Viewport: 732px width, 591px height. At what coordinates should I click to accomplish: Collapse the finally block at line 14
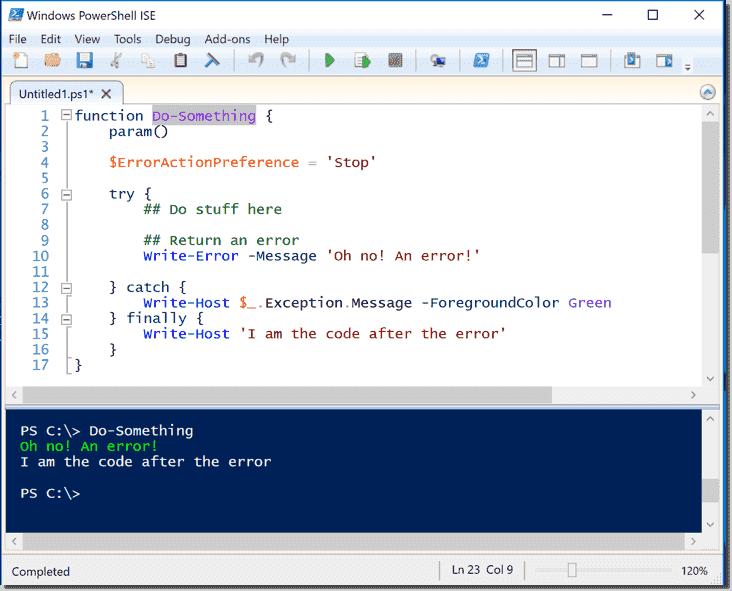pyautogui.click(x=67, y=319)
